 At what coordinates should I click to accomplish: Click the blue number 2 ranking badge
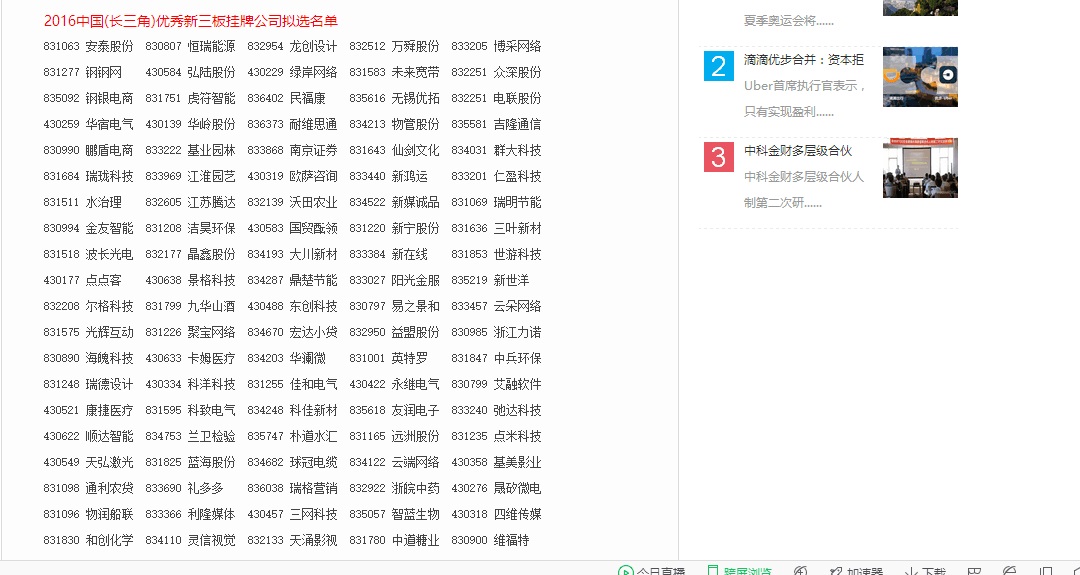[718, 66]
